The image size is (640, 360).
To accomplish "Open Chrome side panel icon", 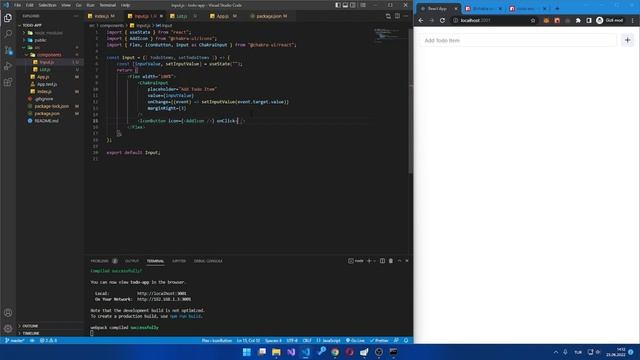I will point(589,20).
